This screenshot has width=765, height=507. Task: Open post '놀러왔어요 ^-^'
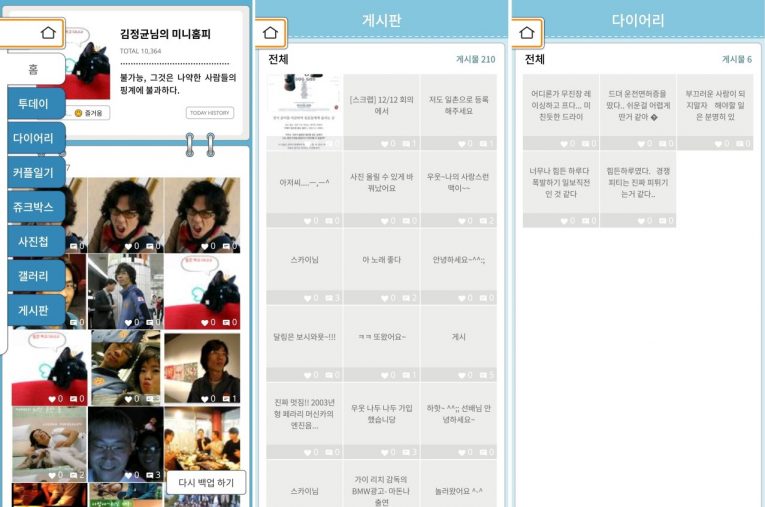(x=459, y=484)
